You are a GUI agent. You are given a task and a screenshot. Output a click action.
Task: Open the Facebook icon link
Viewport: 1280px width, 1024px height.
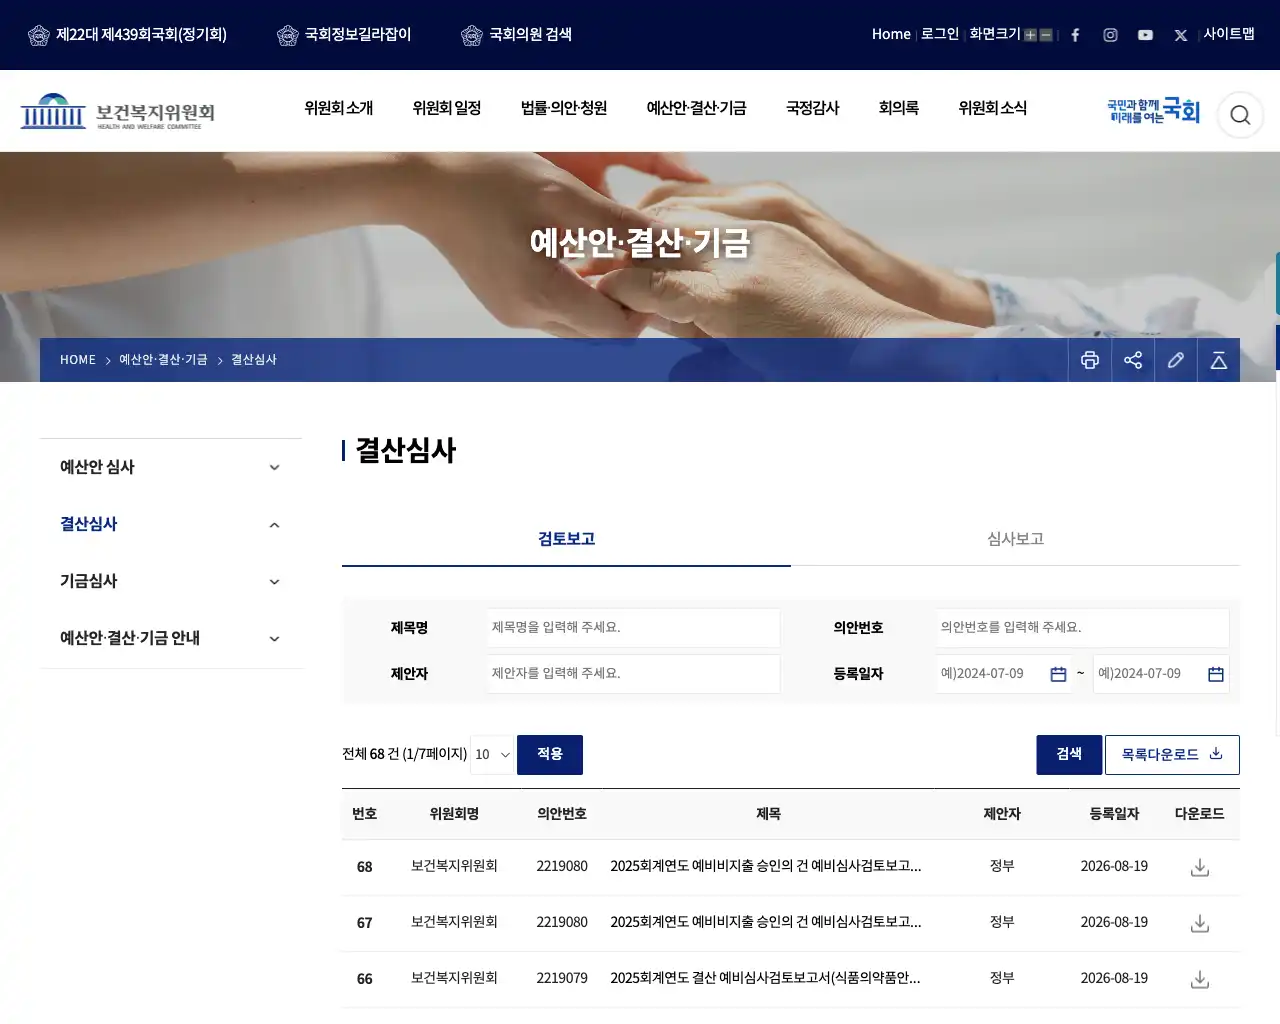click(x=1075, y=35)
